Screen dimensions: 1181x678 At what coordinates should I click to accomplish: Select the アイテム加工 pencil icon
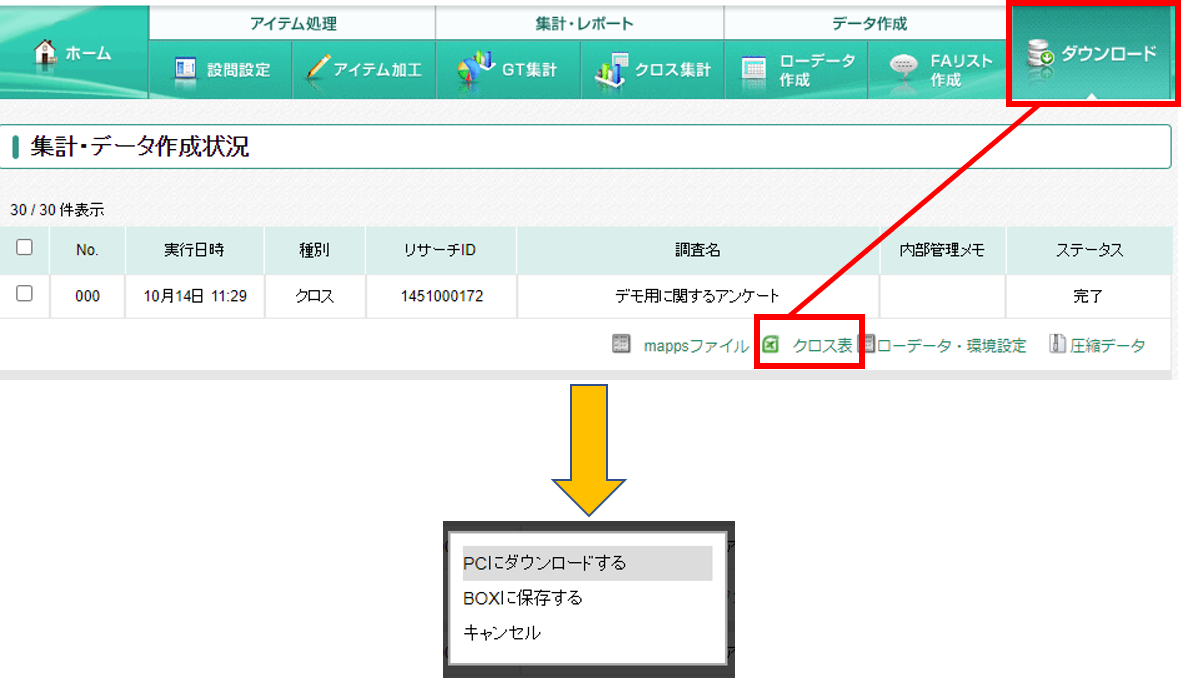click(317, 68)
